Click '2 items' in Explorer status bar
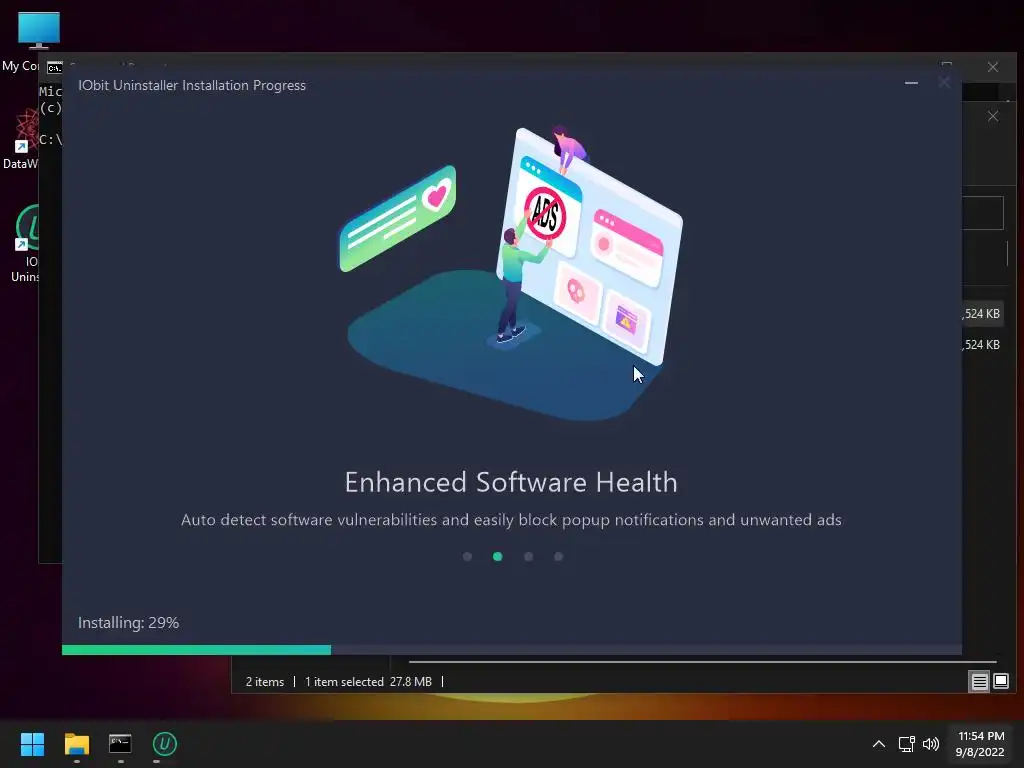1024x768 pixels. pyautogui.click(x=264, y=682)
